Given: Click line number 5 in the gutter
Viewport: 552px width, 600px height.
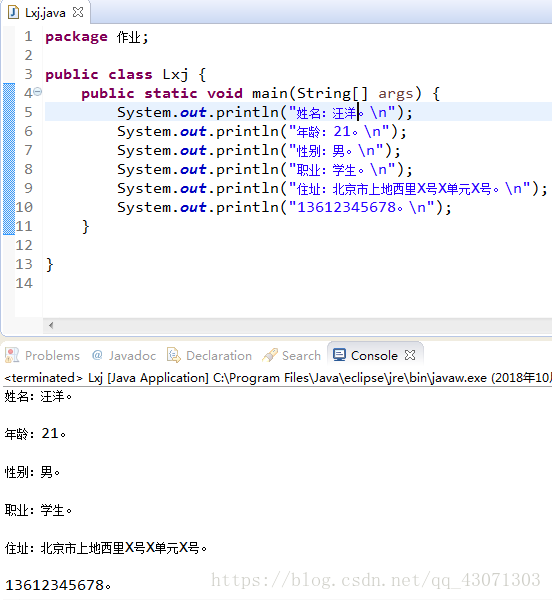Looking at the screenshot, I should tap(28, 112).
